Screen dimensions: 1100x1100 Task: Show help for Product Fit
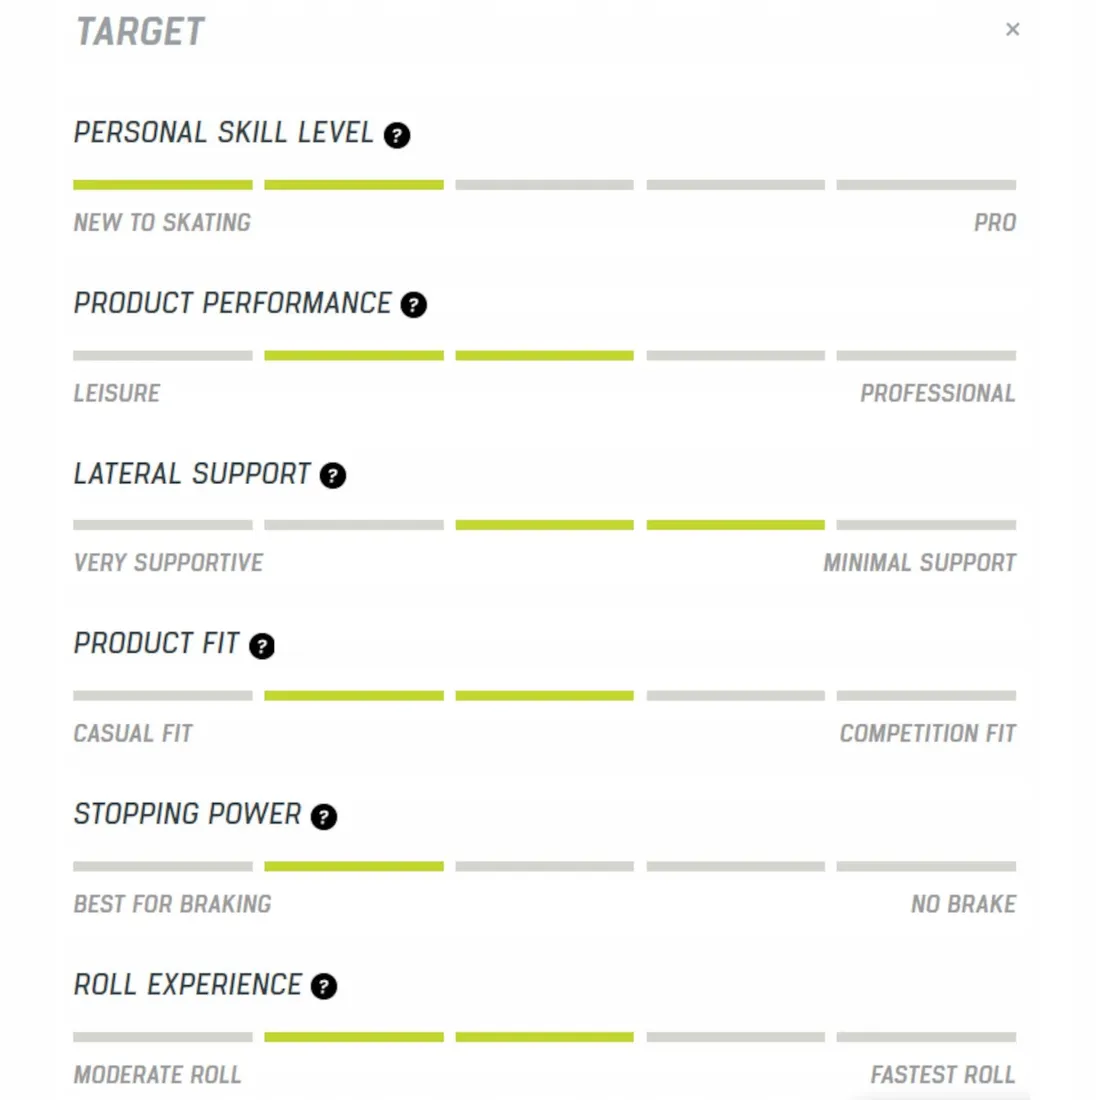[x=262, y=646]
